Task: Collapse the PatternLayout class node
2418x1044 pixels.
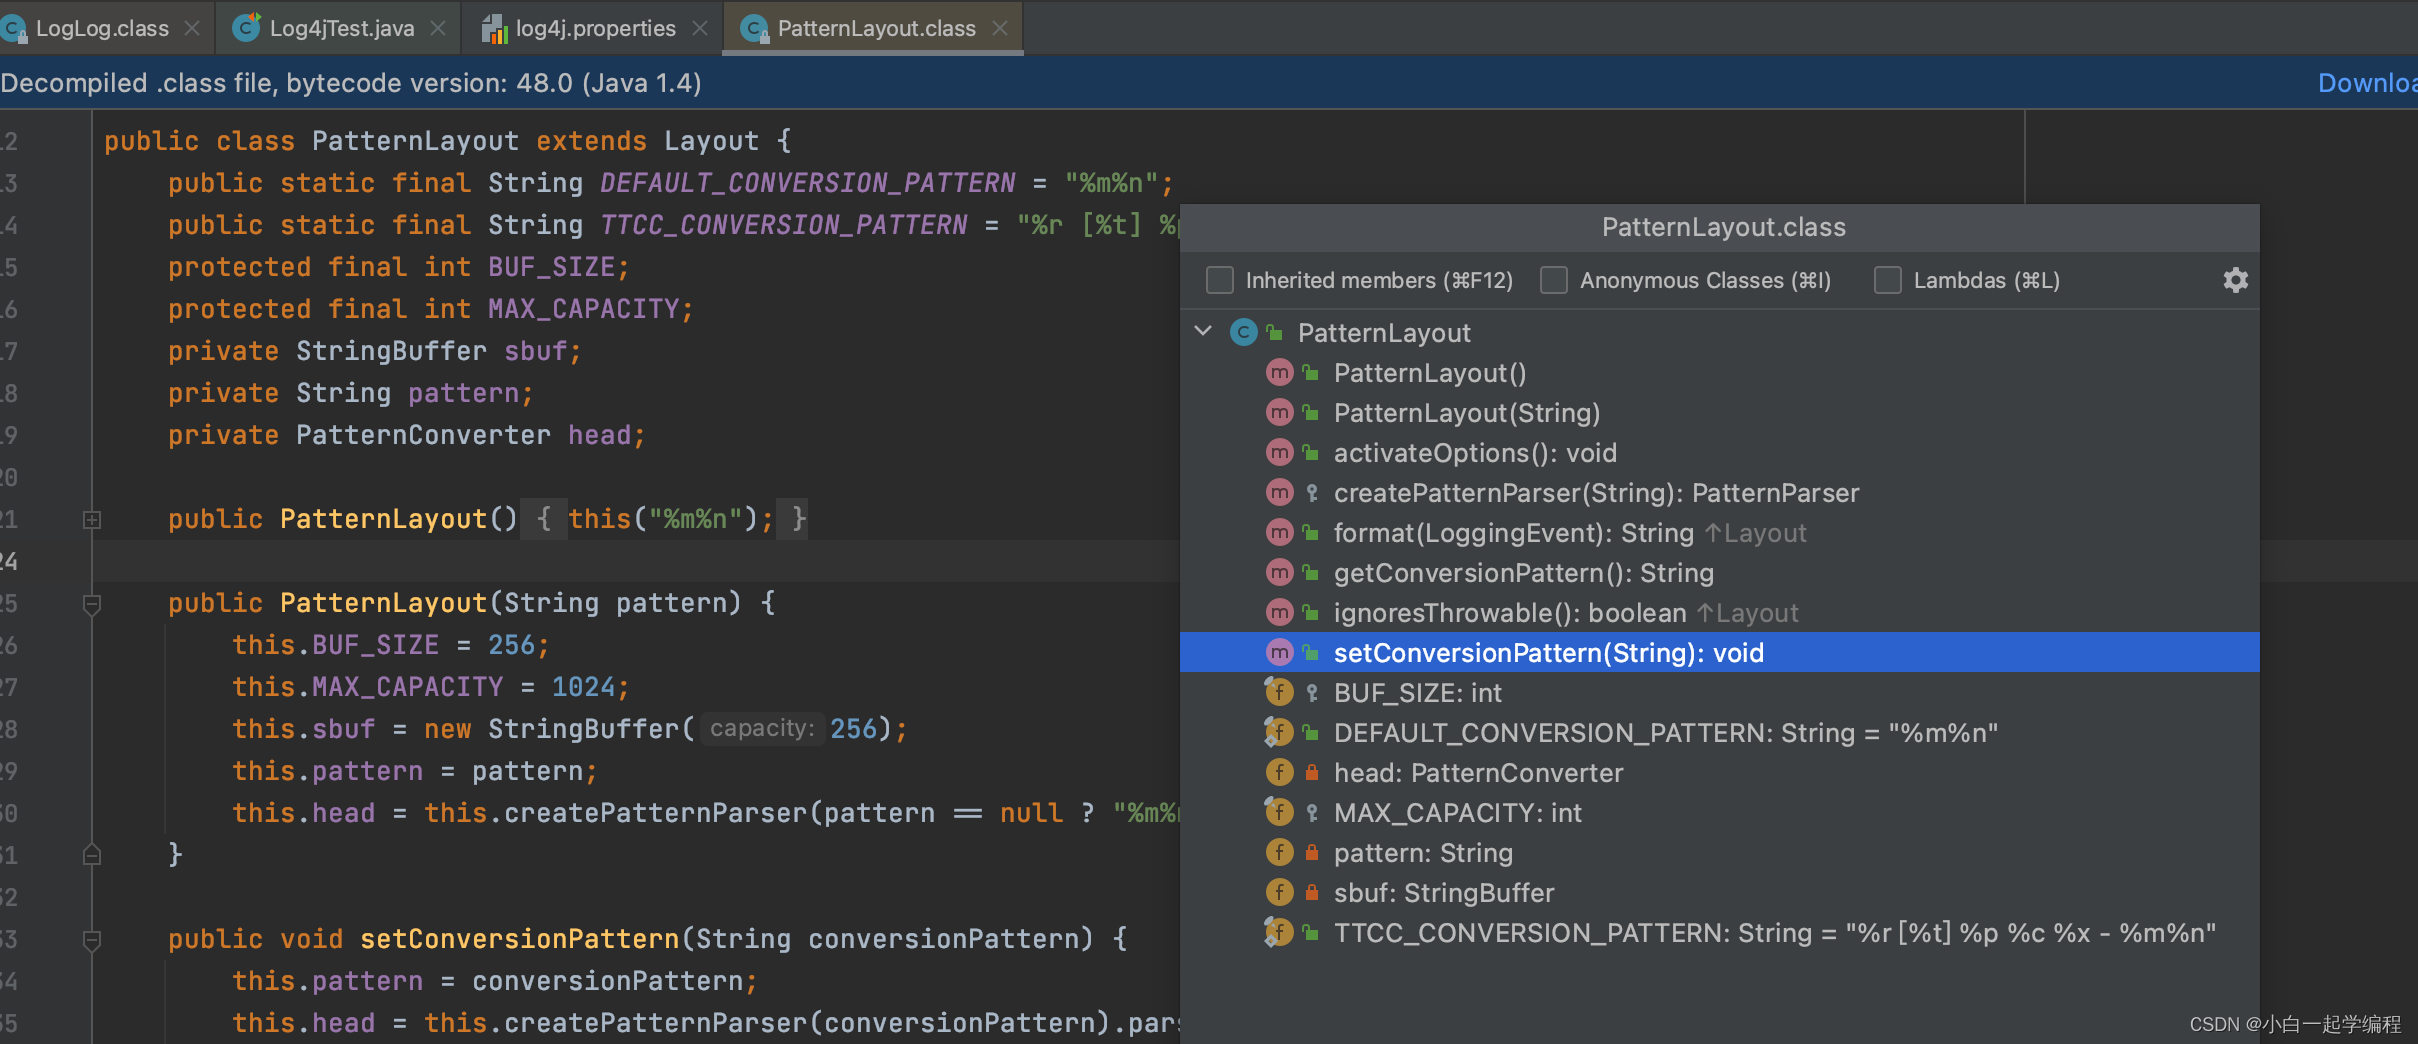Action: [1203, 331]
